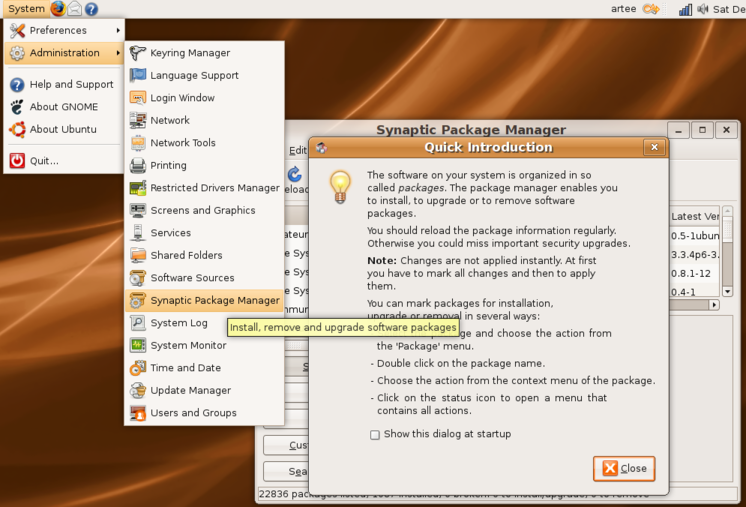
Task: Click the Services icon
Action: tap(137, 233)
